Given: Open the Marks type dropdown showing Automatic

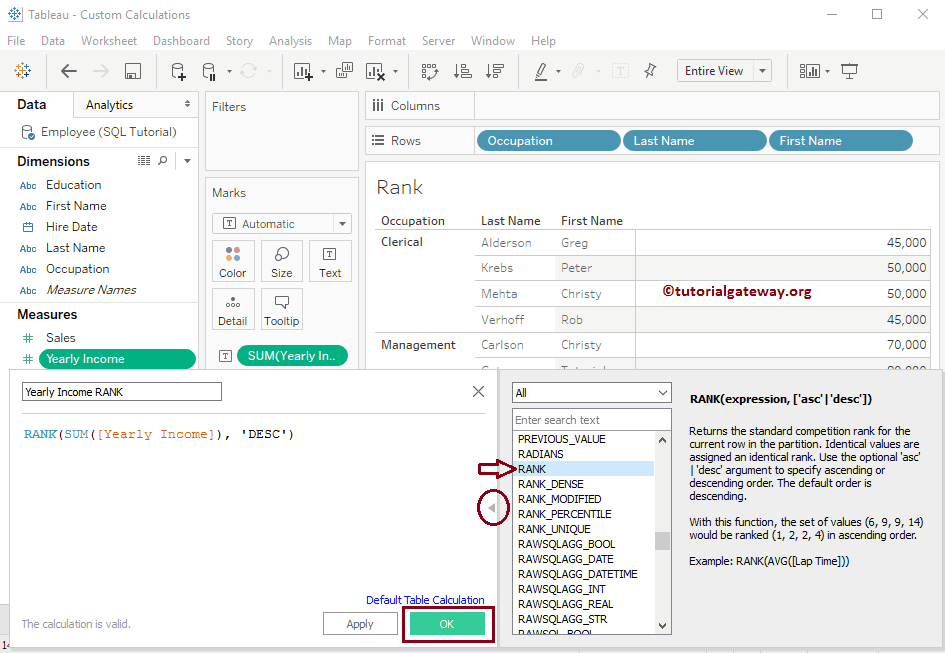Looking at the screenshot, I should [x=281, y=223].
